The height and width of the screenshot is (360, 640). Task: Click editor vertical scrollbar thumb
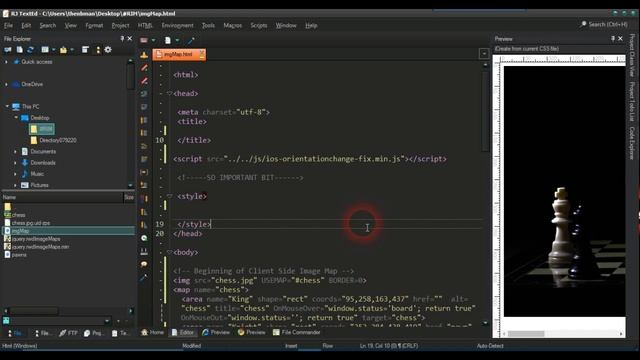485,111
